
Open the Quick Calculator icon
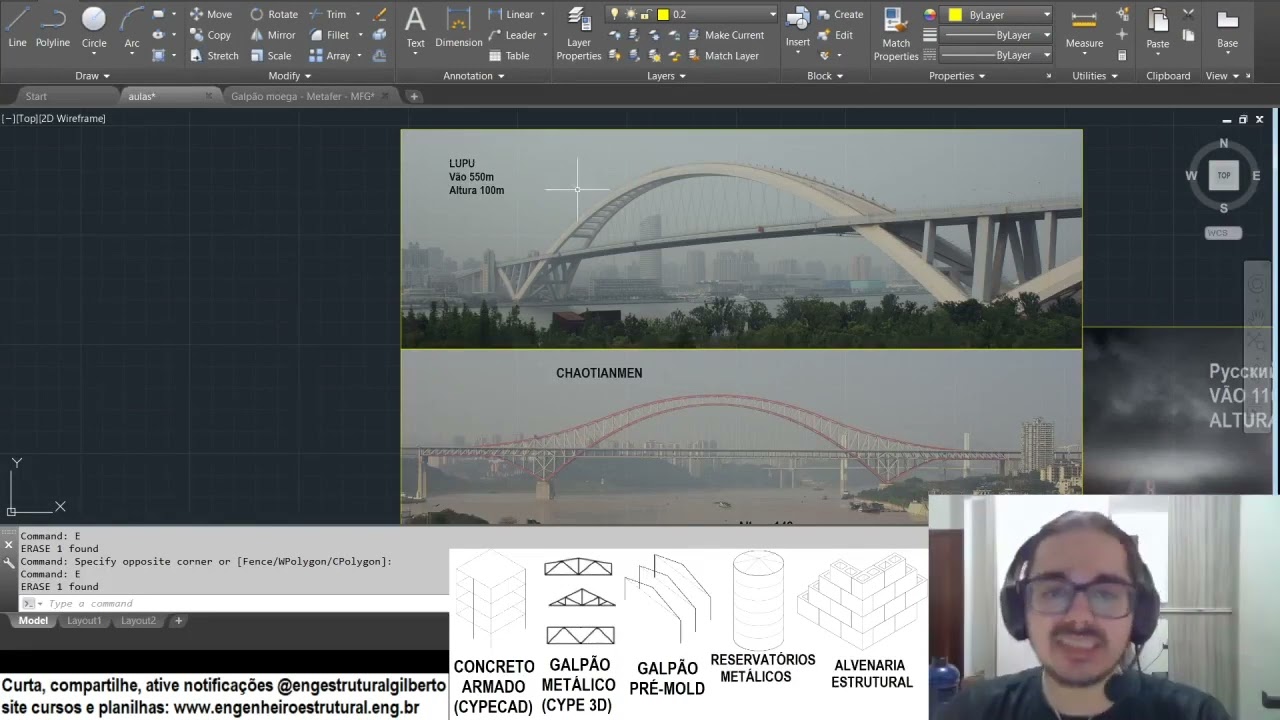tap(1122, 56)
